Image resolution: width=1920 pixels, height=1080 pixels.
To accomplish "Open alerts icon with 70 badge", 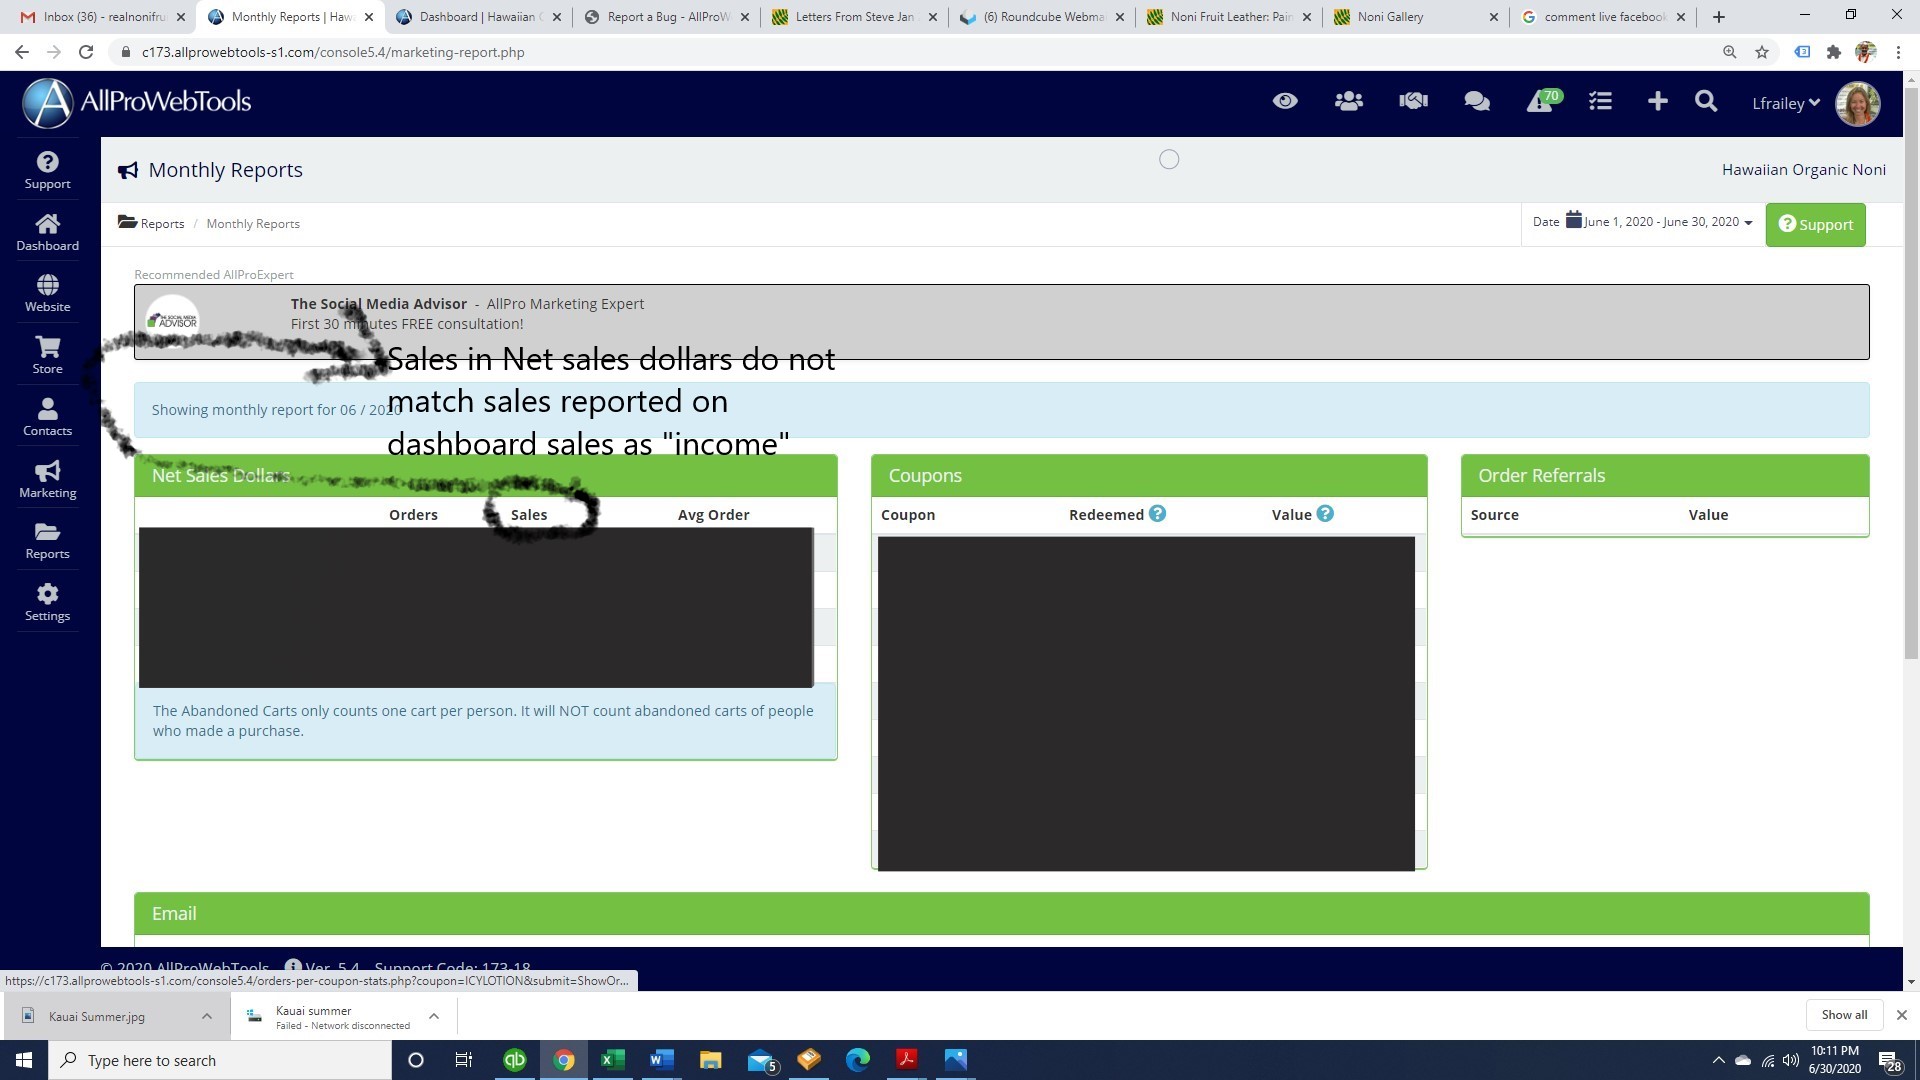I will (x=1543, y=101).
